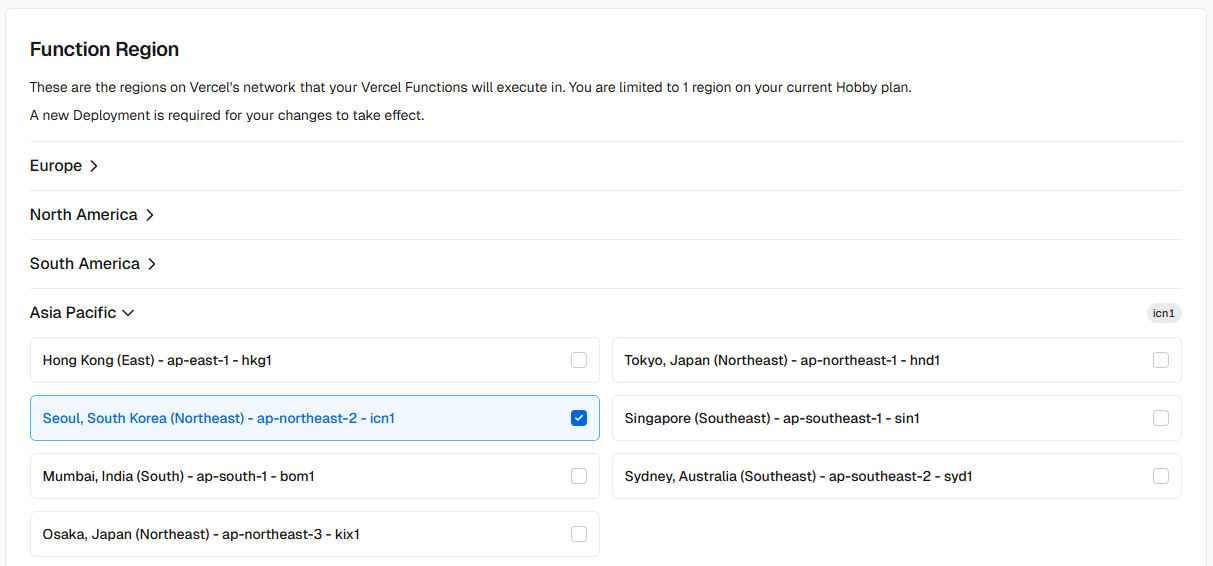Click the Function Region heading
This screenshot has height=566, width=1213.
(104, 49)
